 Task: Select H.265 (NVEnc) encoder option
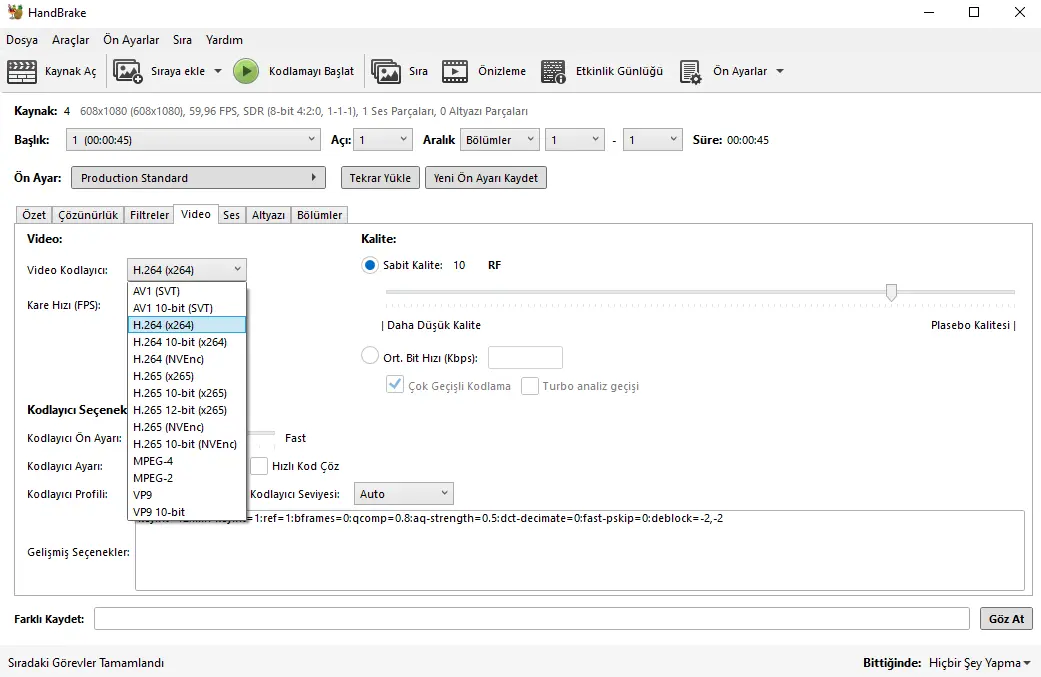pyautogui.click(x=187, y=427)
